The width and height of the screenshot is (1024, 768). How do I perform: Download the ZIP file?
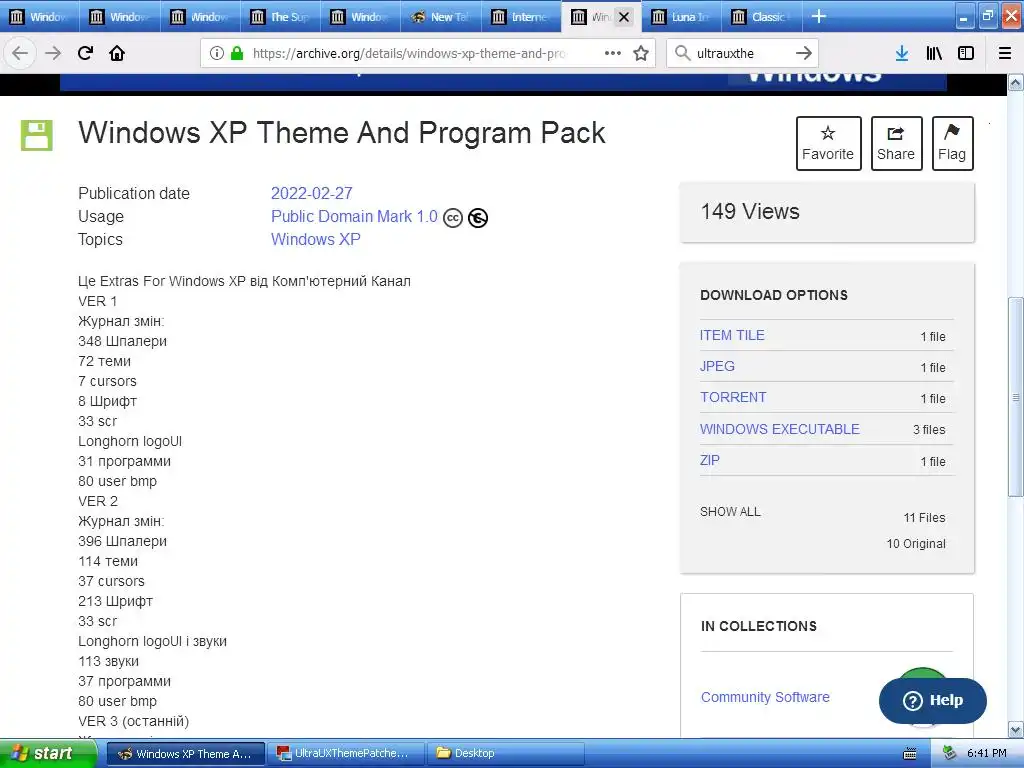[710, 460]
